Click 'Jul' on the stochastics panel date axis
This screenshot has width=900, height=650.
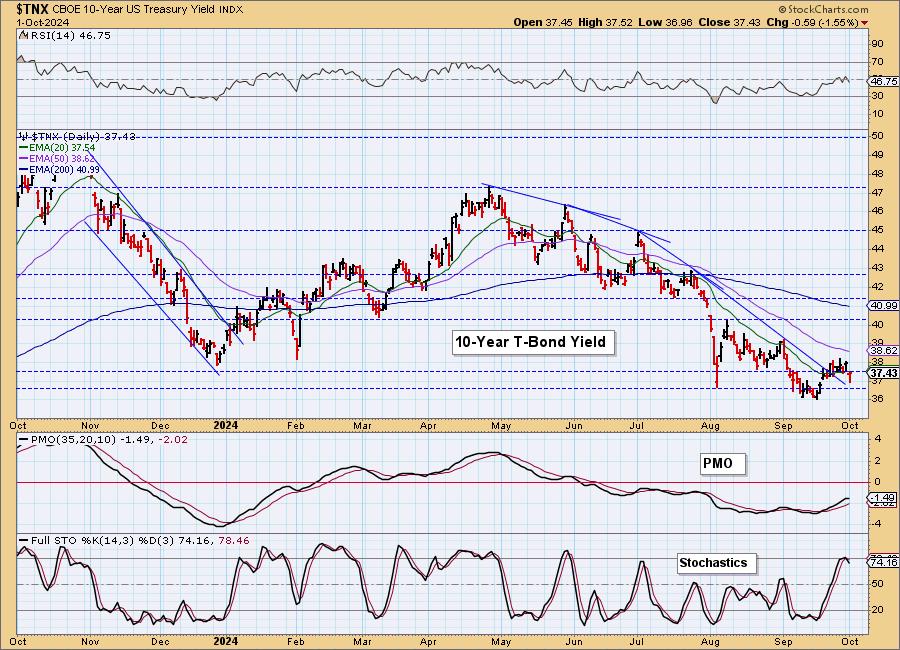pos(635,641)
